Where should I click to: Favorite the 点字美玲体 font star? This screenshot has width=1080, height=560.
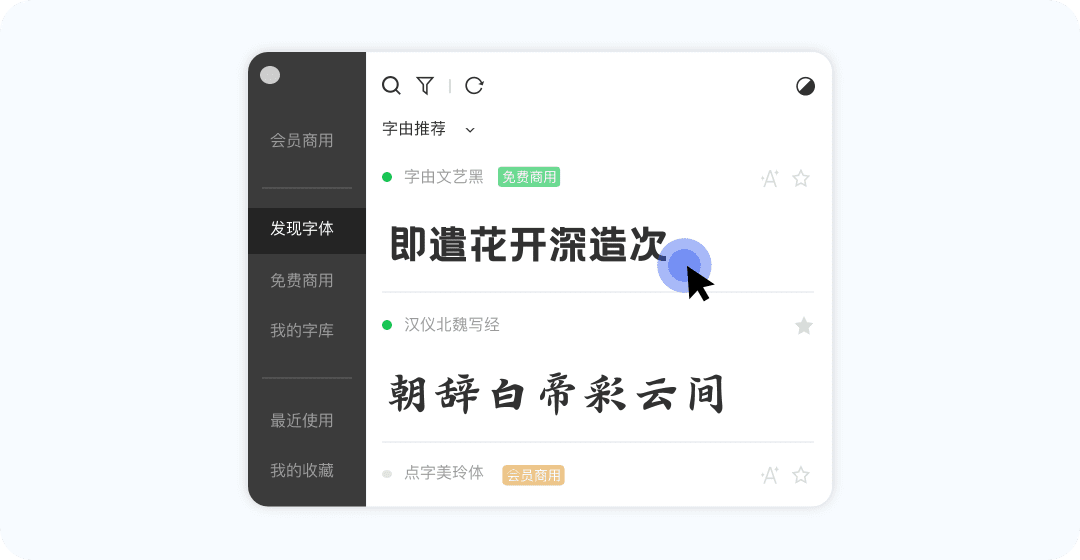[x=800, y=475]
